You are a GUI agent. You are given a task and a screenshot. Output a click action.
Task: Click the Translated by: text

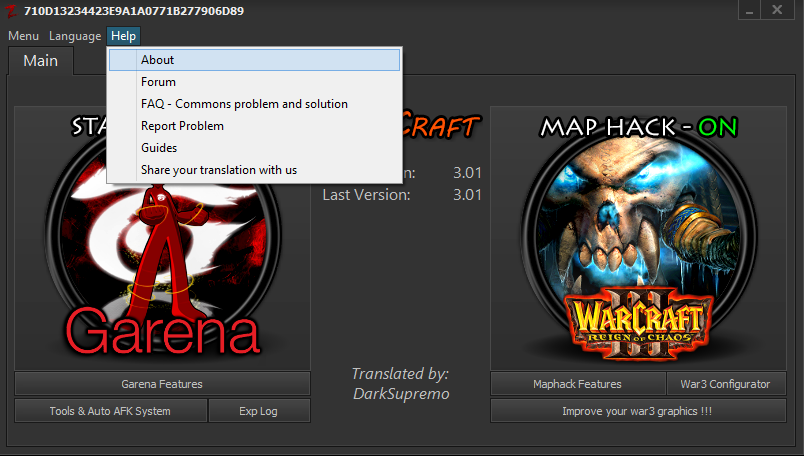(400, 374)
